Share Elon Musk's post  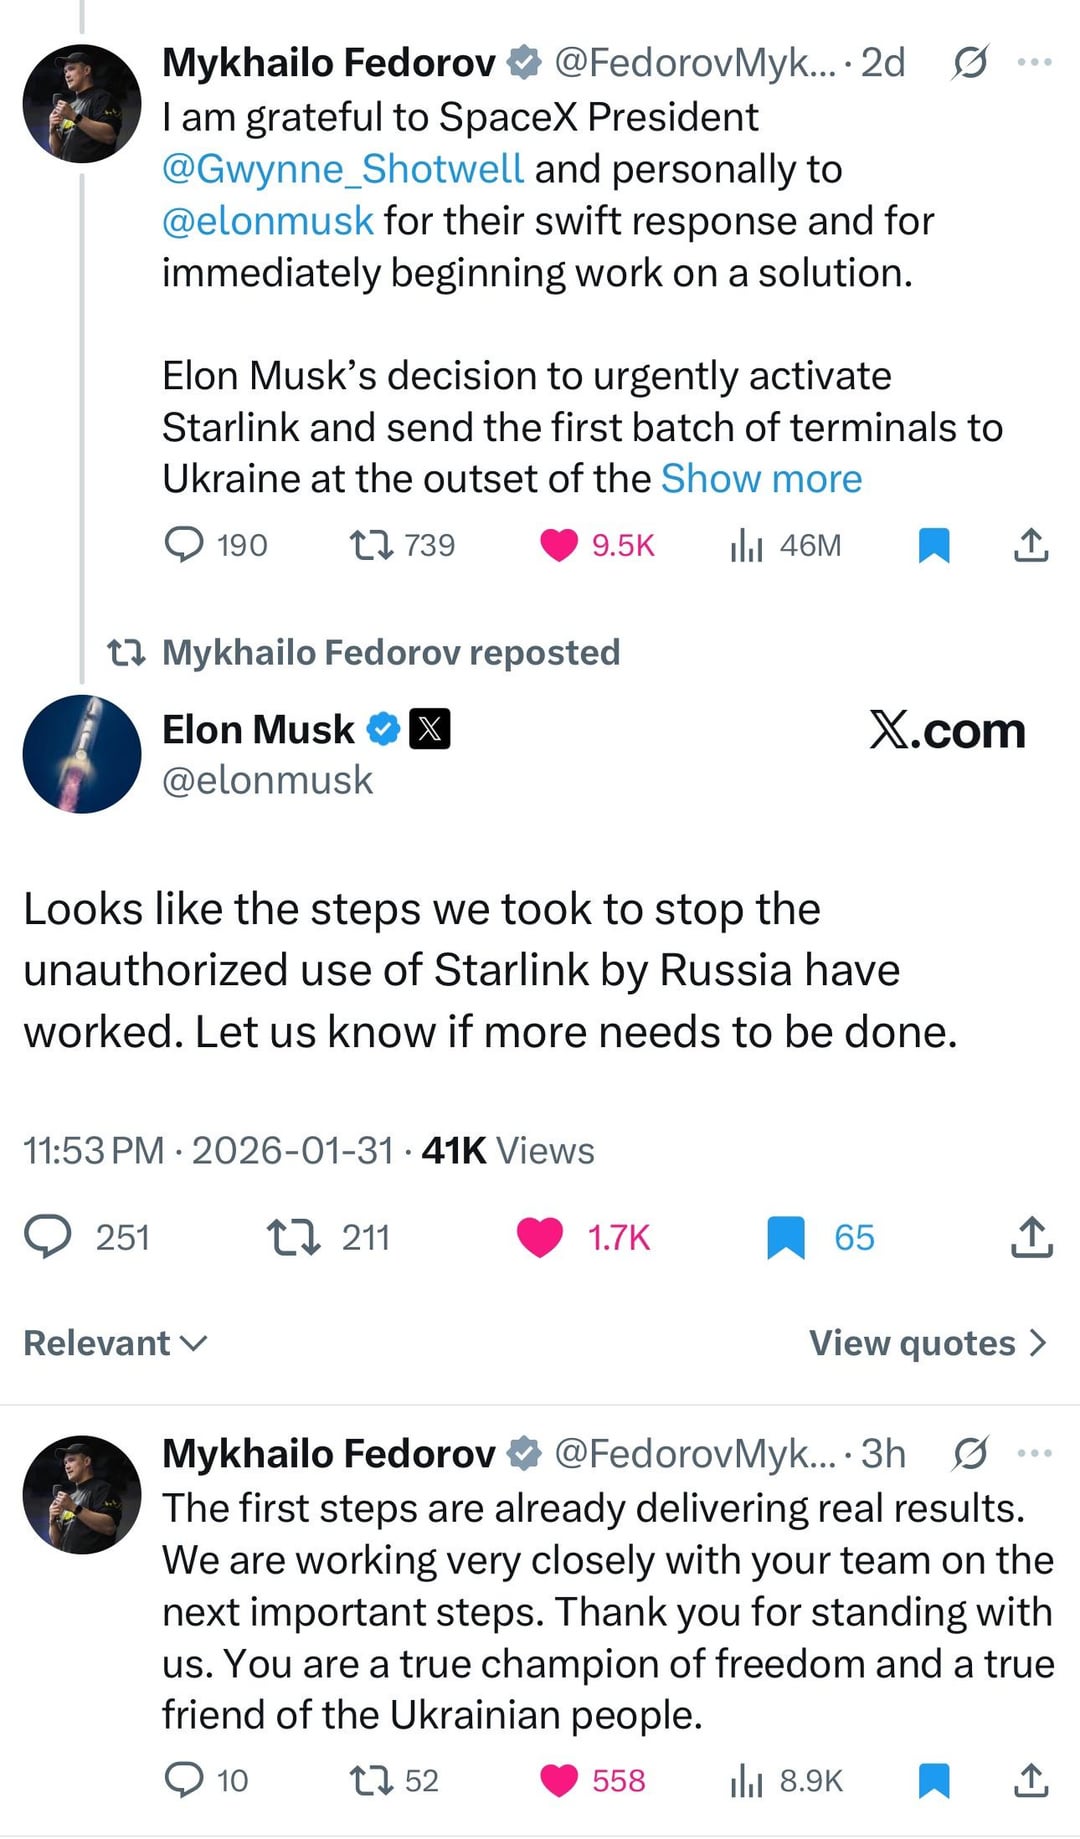(x=1031, y=1236)
